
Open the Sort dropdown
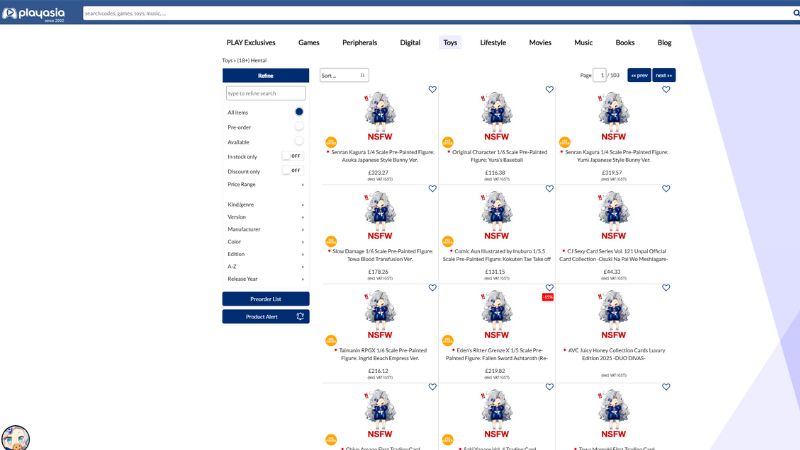coord(344,76)
